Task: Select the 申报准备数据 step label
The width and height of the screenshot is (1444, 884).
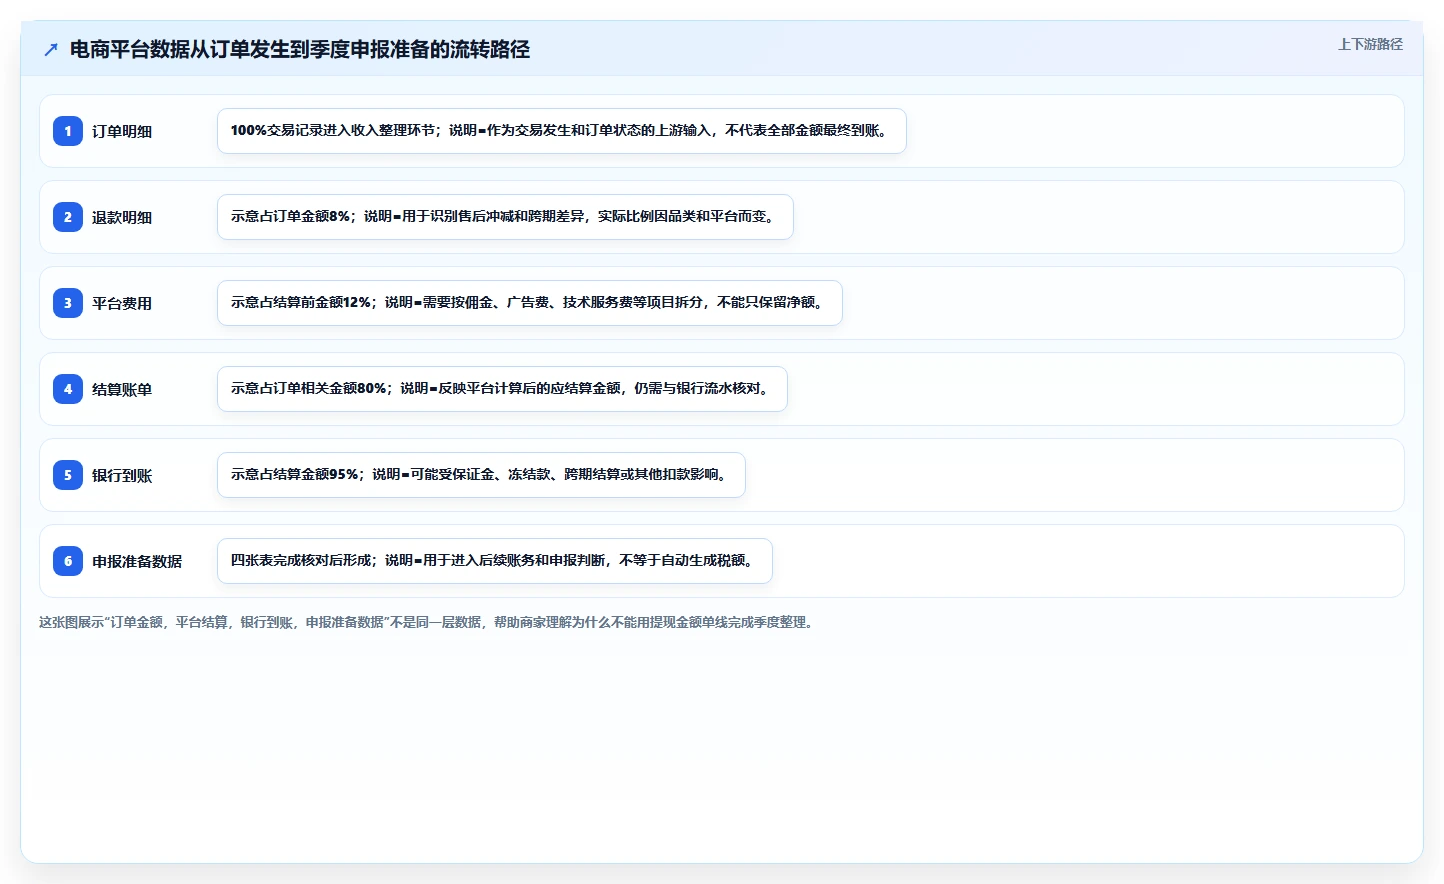Action: (137, 561)
